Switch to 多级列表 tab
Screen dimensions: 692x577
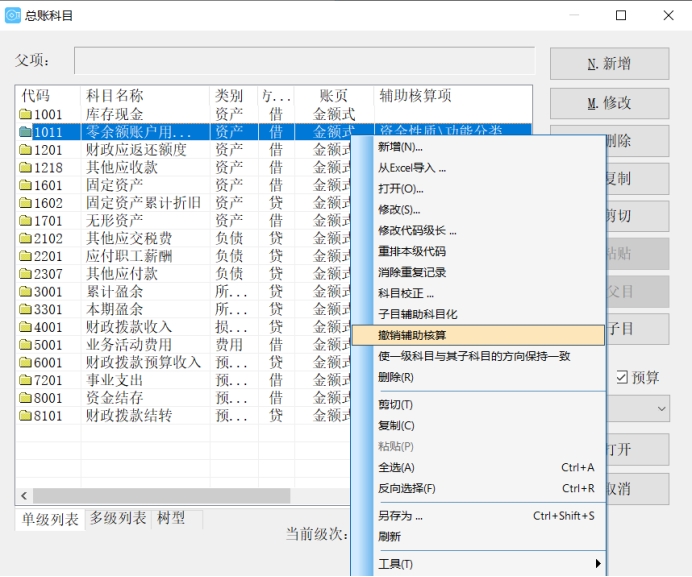pyautogui.click(x=117, y=518)
